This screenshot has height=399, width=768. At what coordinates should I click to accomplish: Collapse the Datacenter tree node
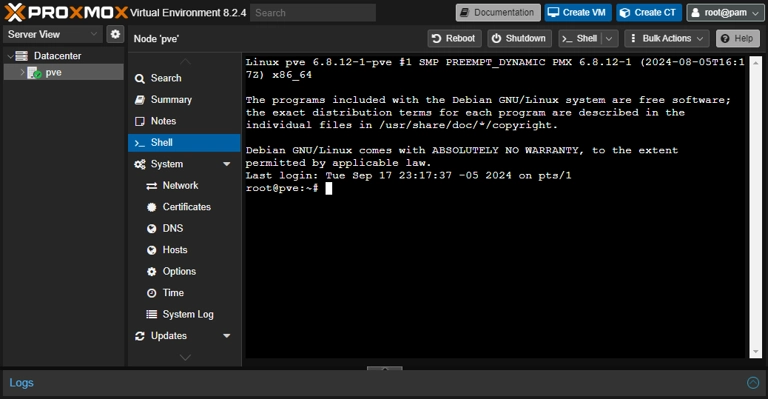(10, 56)
